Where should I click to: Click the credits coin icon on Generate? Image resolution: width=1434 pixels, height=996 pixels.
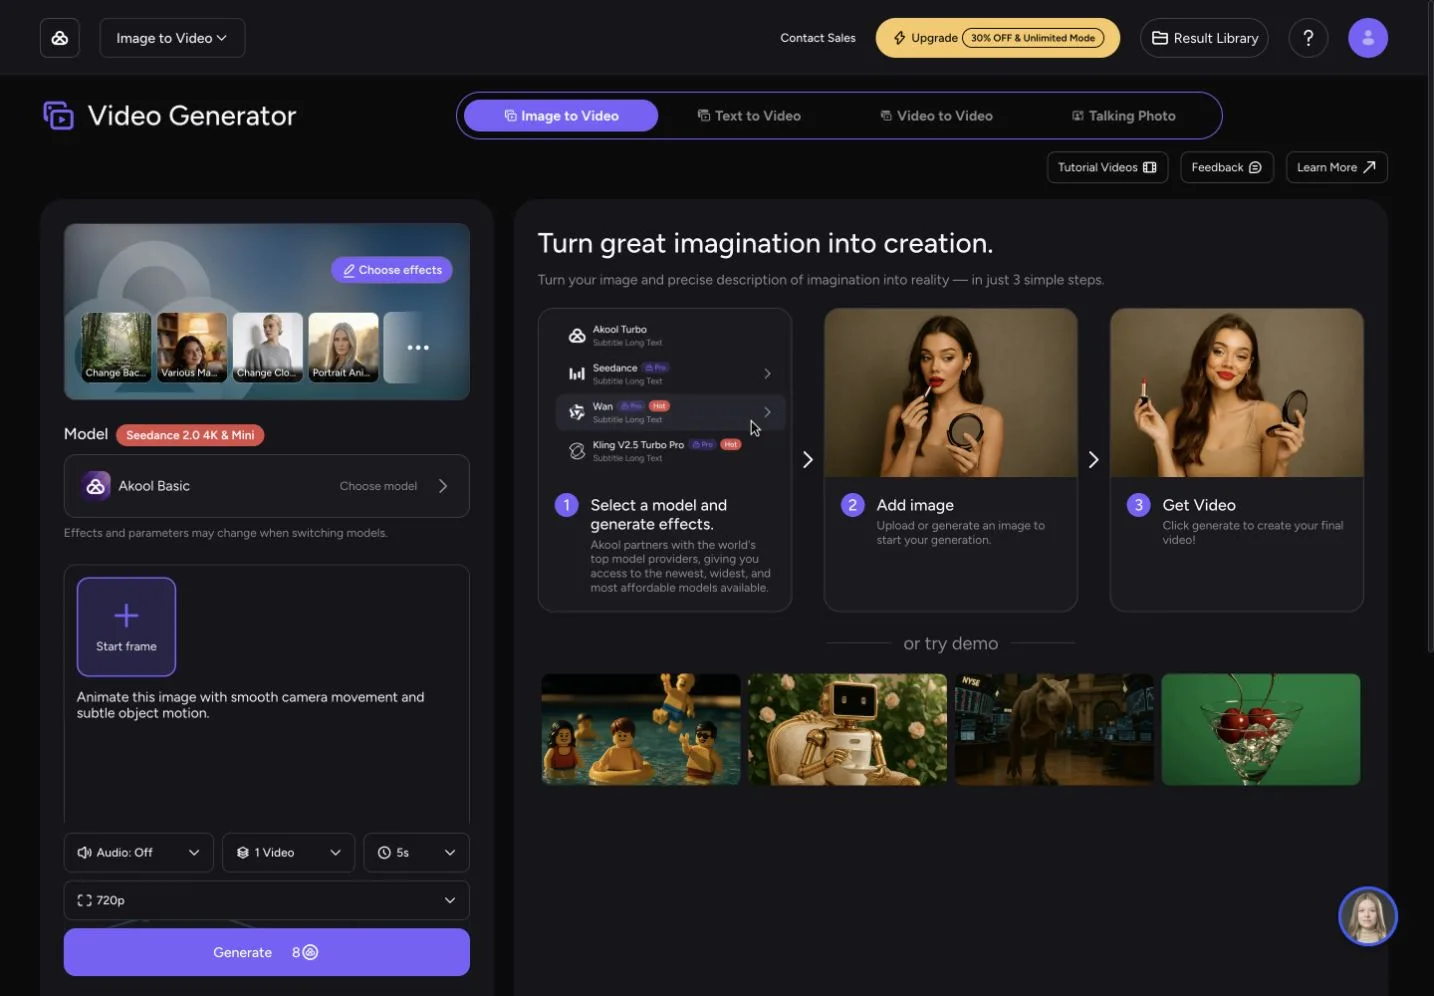[311, 952]
